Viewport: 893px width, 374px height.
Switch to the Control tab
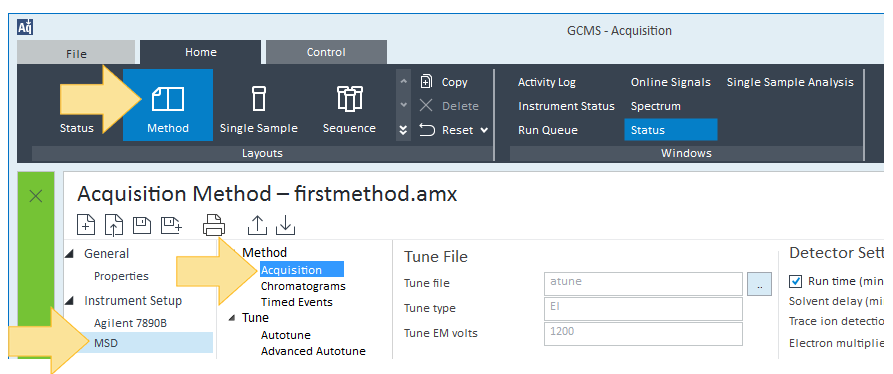tap(326, 52)
